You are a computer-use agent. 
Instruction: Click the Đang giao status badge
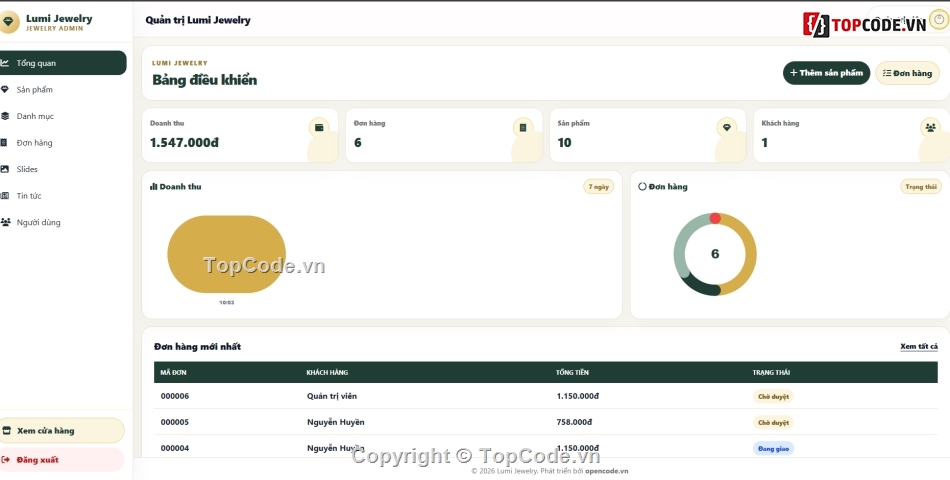pos(773,448)
